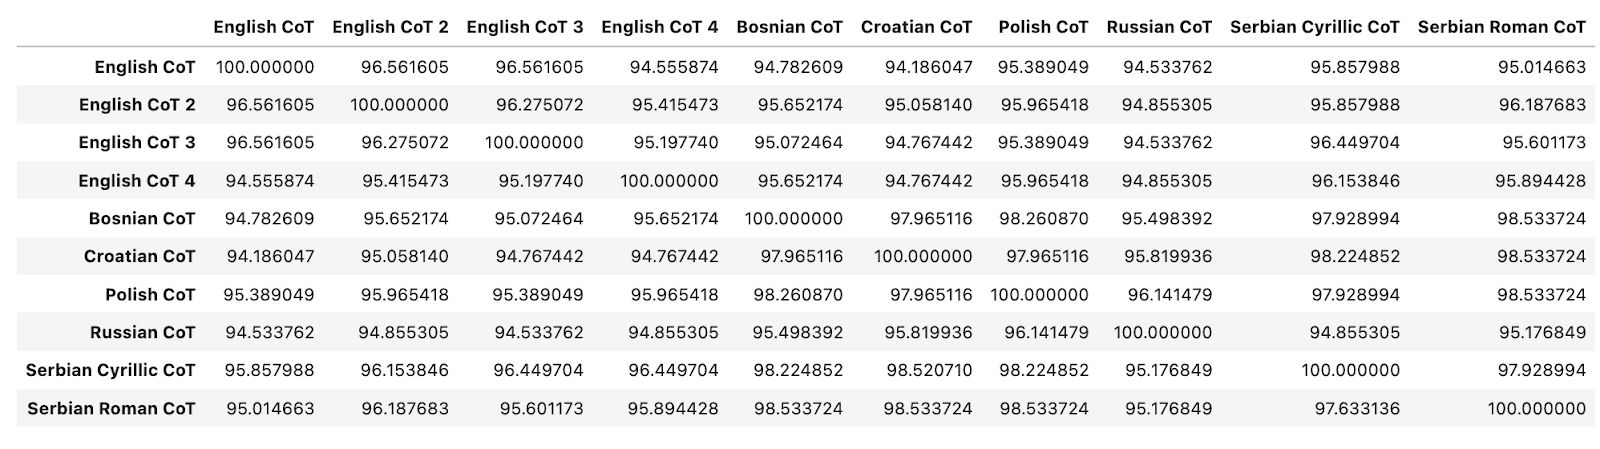
Task: Click the Polish CoT row label
Action: [x=150, y=294]
